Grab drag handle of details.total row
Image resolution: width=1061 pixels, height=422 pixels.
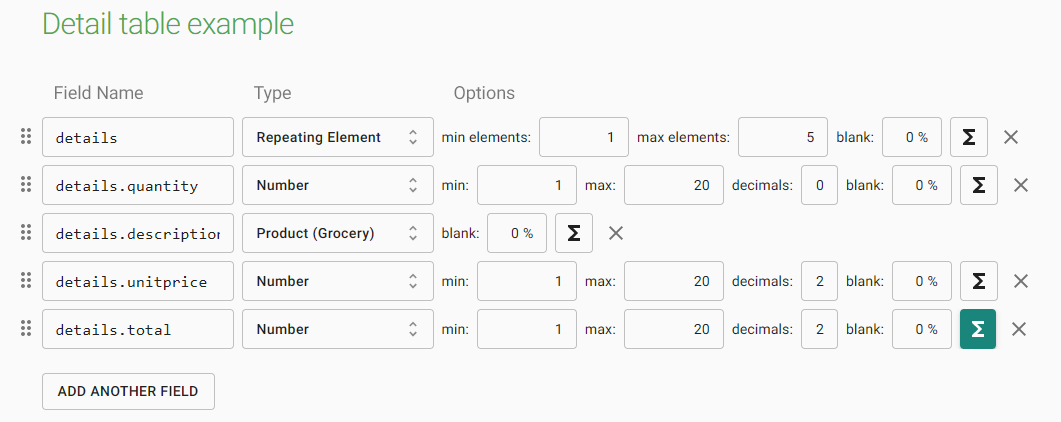tap(26, 329)
